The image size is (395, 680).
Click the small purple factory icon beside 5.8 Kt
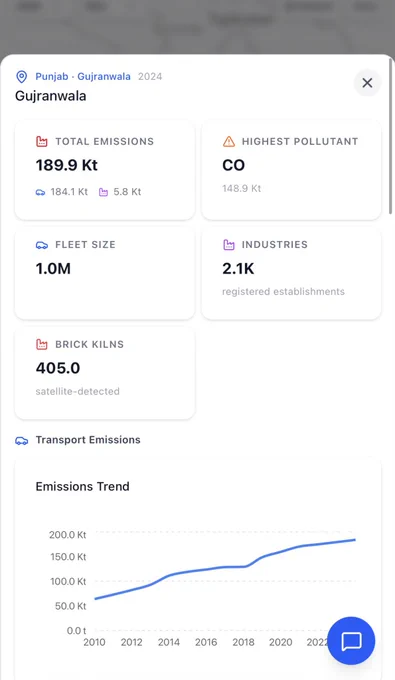tap(103, 192)
